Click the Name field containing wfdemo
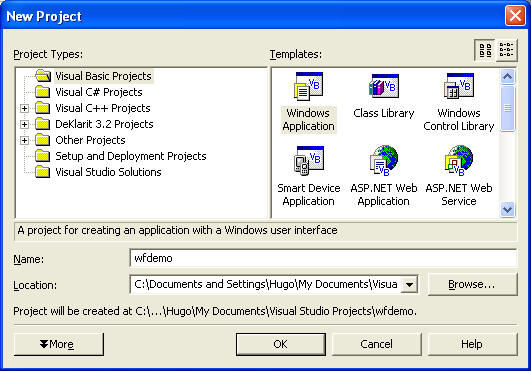531x371 pixels. (323, 258)
